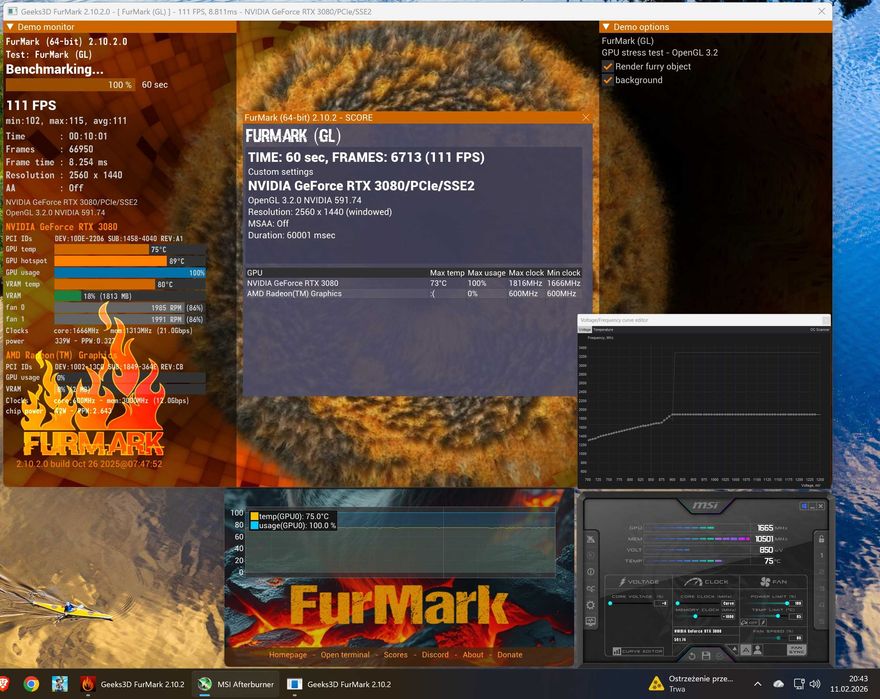Click the reset to defaults icon in Afterburner
The height and width of the screenshot is (699, 880).
[x=692, y=656]
